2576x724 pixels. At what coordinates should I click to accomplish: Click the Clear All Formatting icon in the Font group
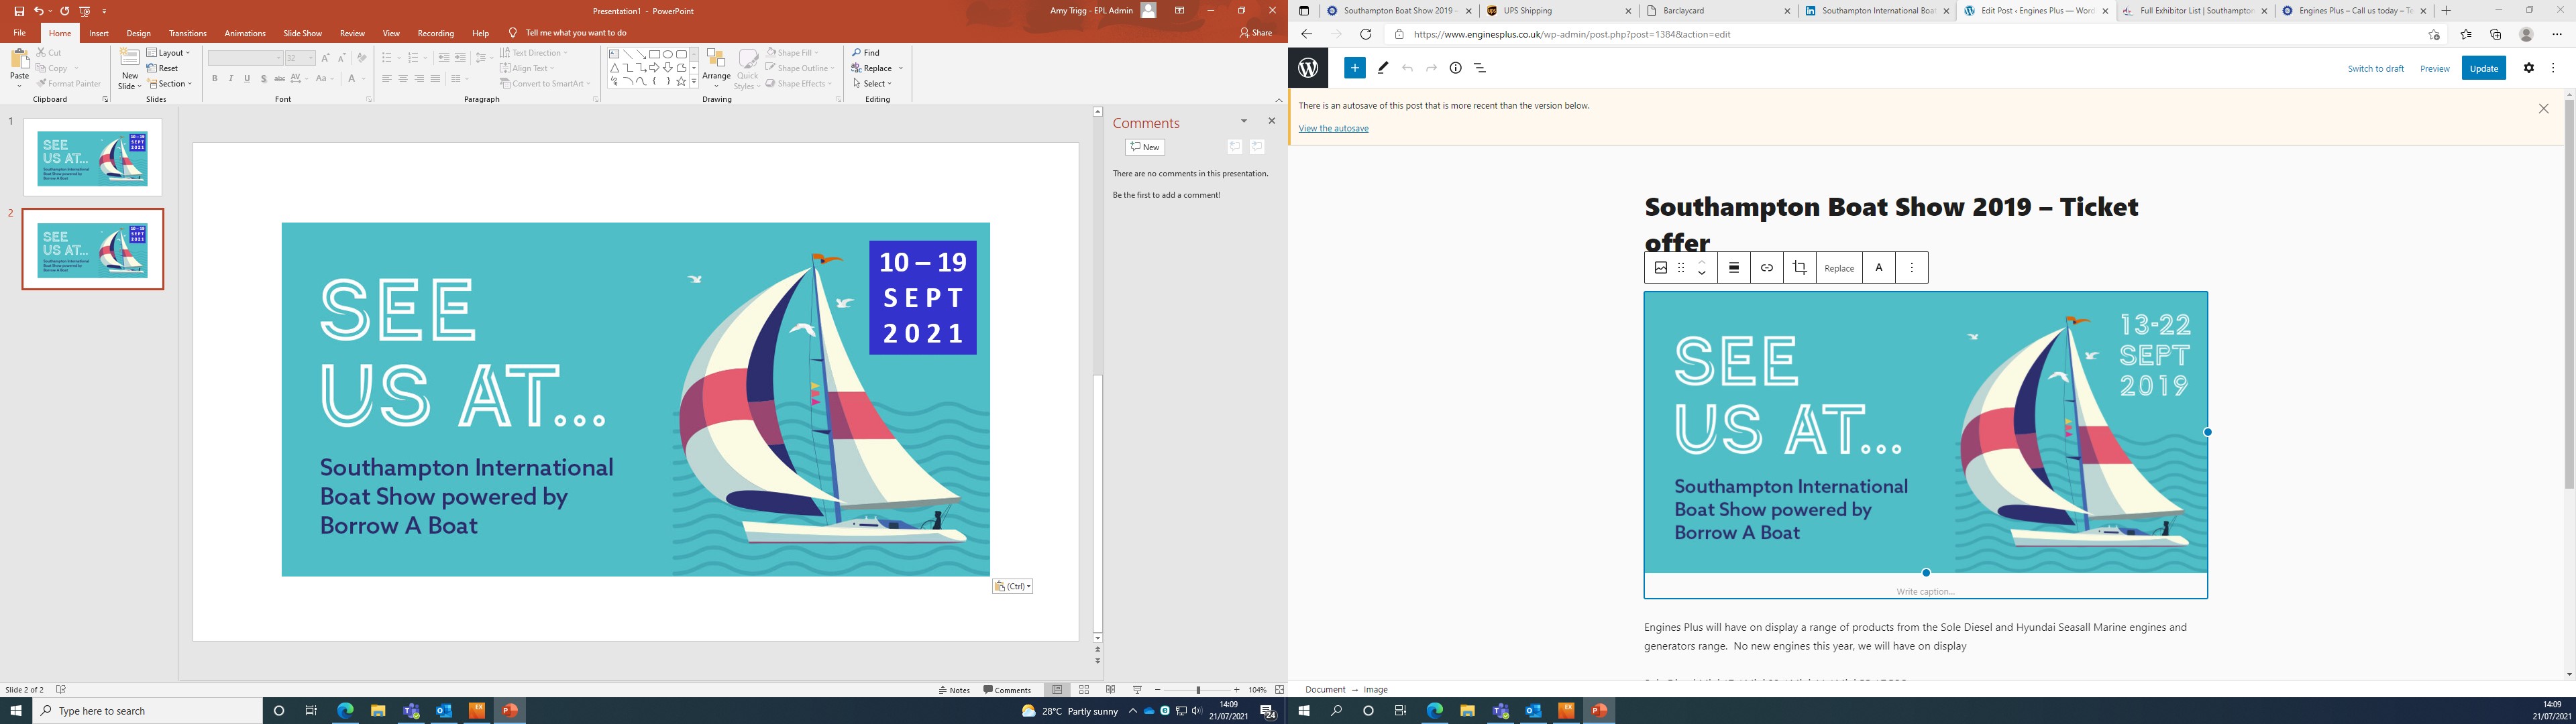pos(361,58)
